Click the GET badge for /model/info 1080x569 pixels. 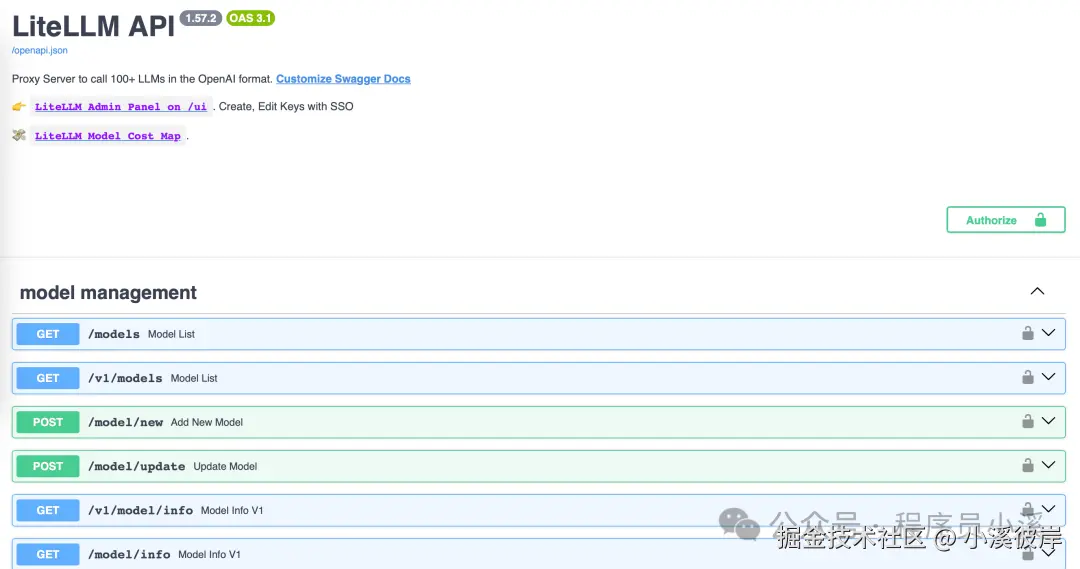click(x=48, y=555)
